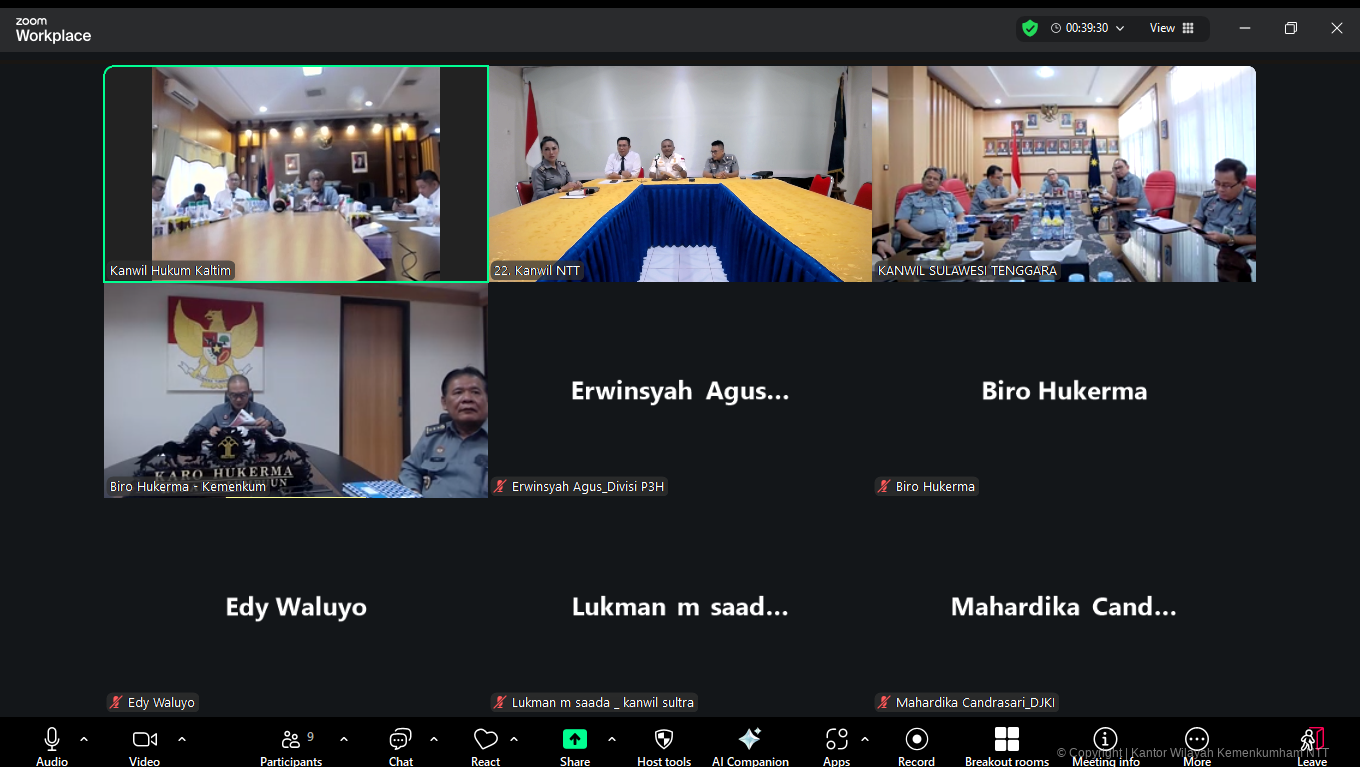Select the Kanwil Hukum Kaltim video tile

click(295, 173)
